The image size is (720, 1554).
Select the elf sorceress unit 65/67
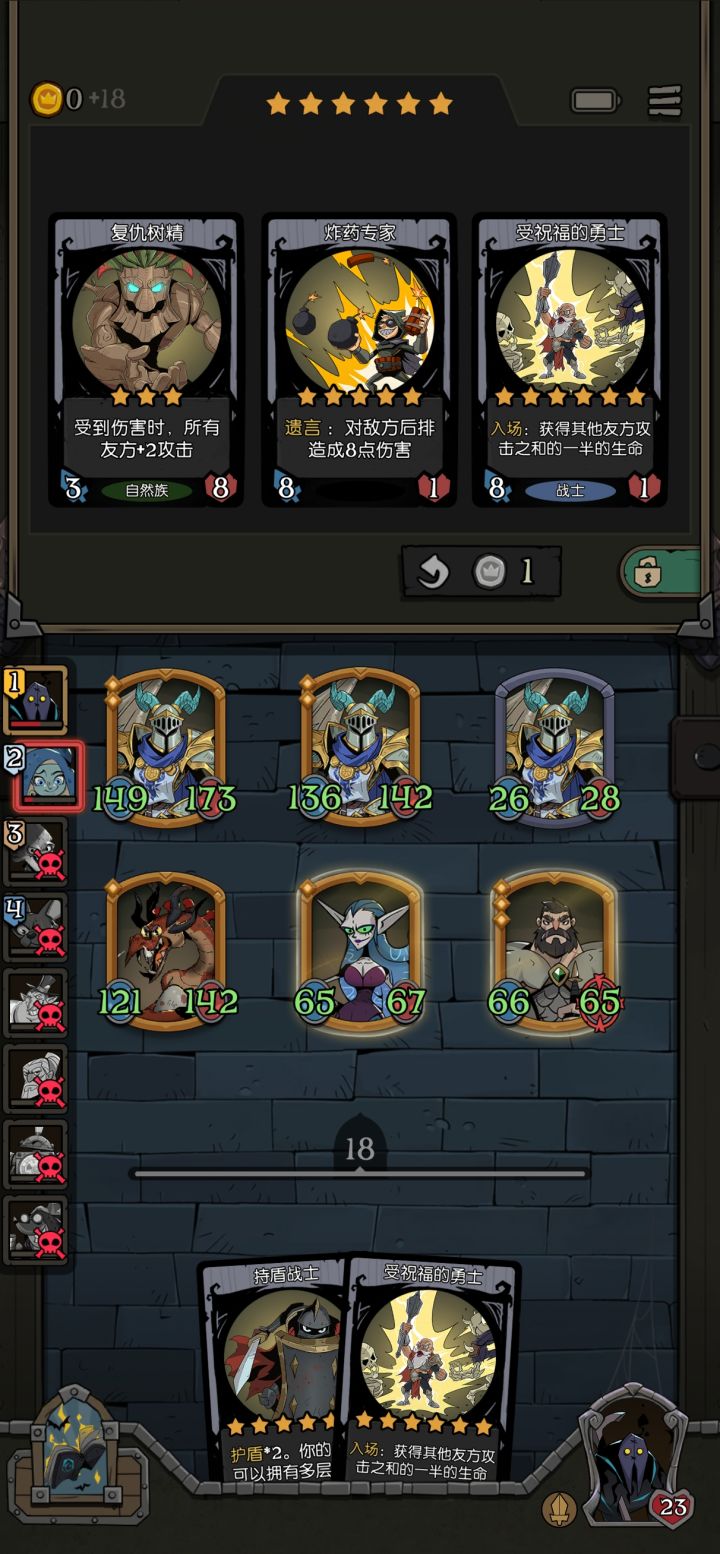[x=360, y=950]
